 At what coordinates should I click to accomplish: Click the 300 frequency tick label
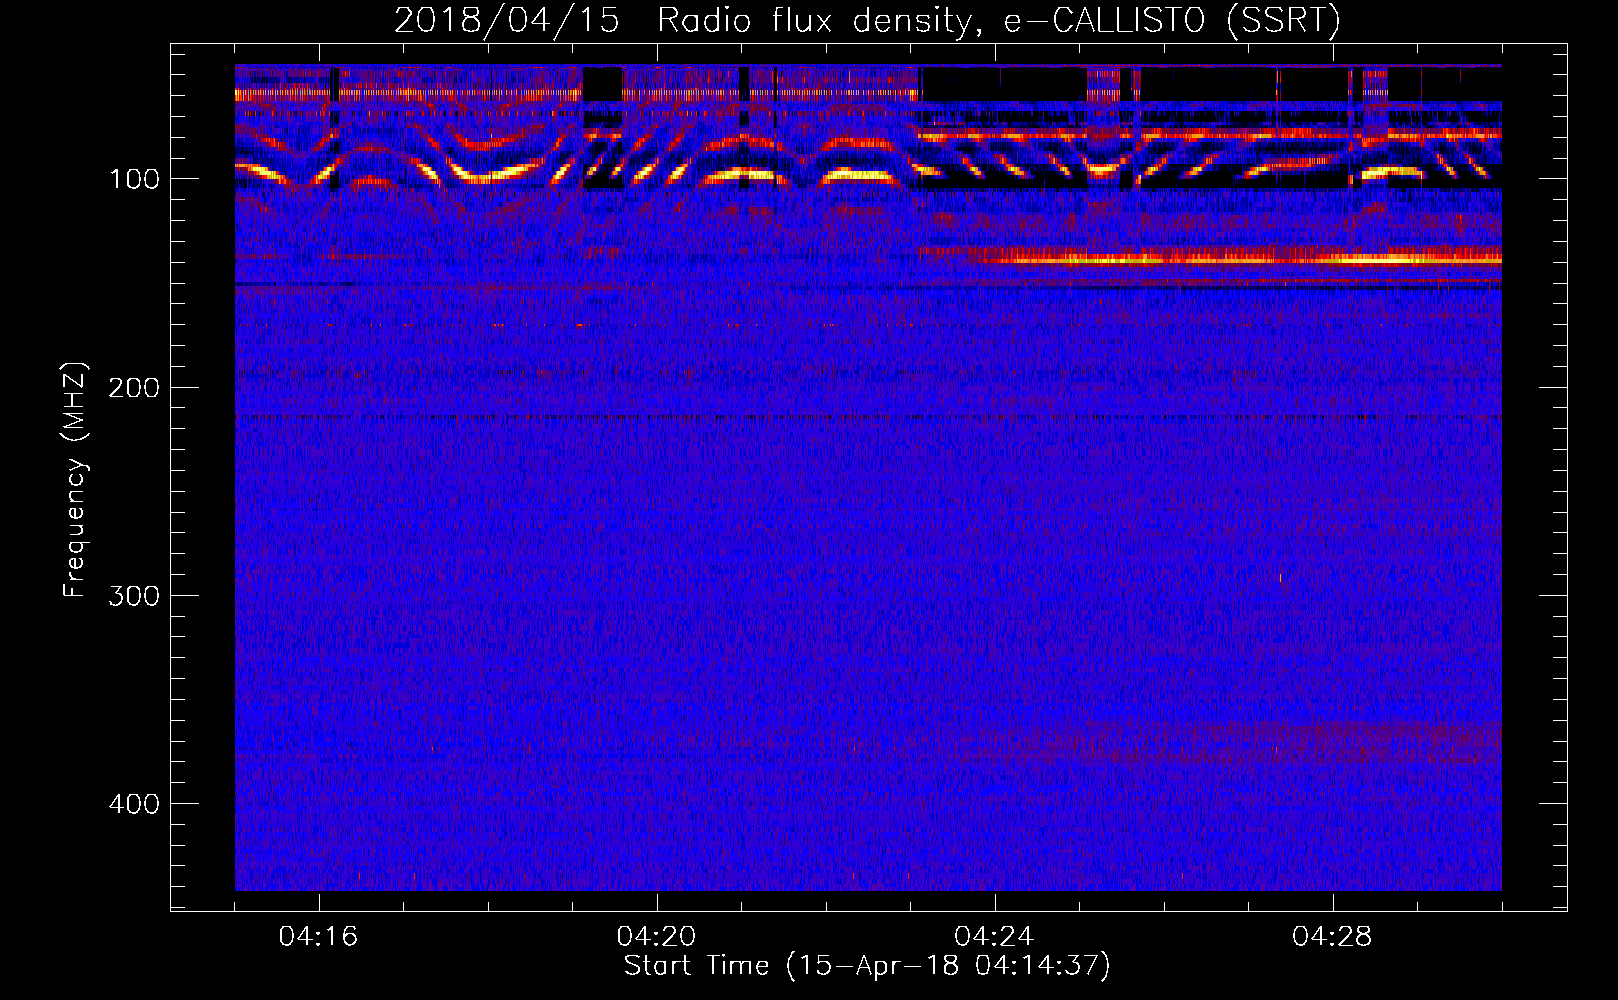pyautogui.click(x=134, y=595)
